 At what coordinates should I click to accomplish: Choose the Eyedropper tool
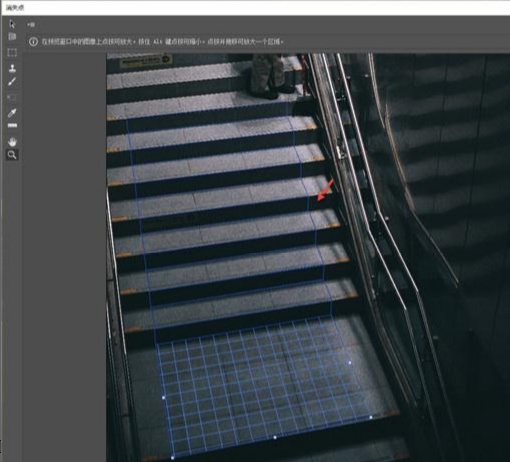pyautogui.click(x=12, y=113)
